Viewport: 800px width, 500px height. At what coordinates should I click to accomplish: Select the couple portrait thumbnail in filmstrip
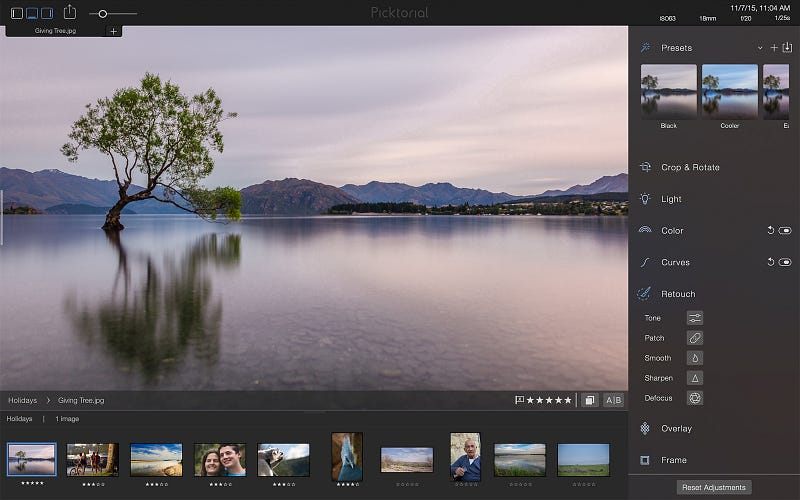(220, 460)
